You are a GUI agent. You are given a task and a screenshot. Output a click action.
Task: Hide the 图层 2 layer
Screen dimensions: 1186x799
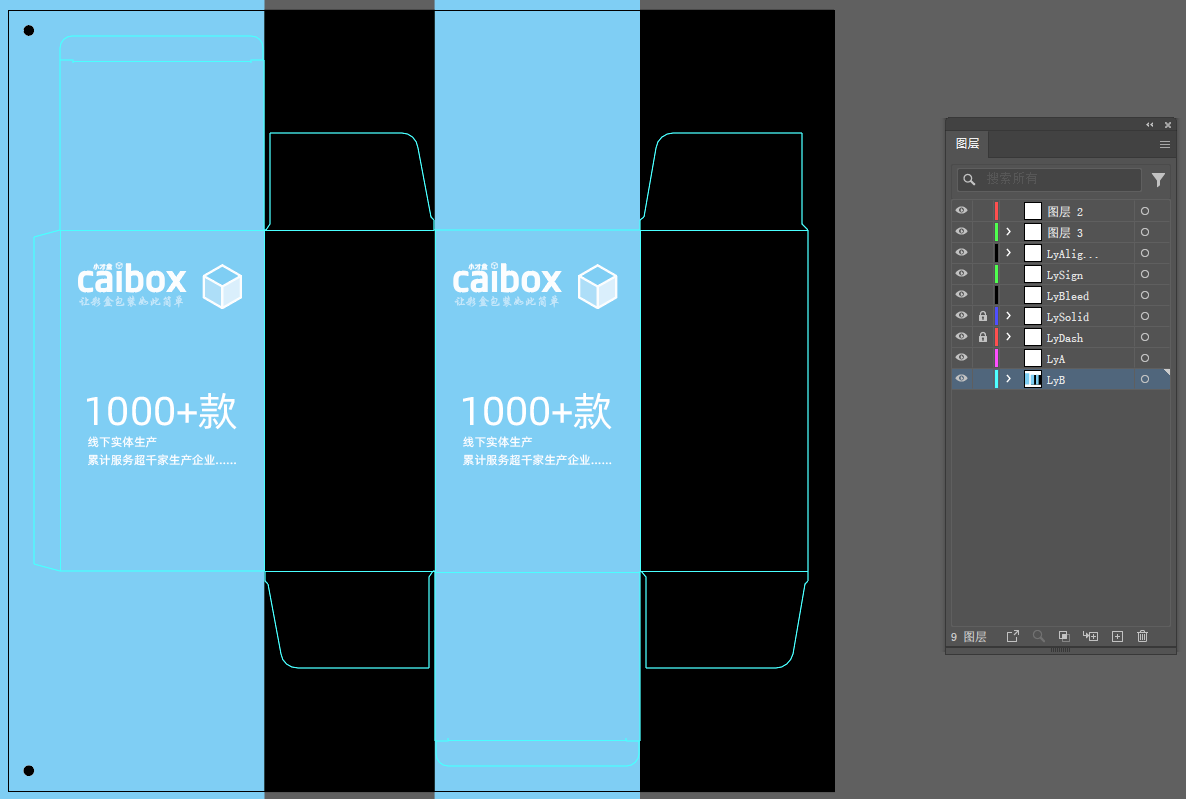tap(961, 211)
